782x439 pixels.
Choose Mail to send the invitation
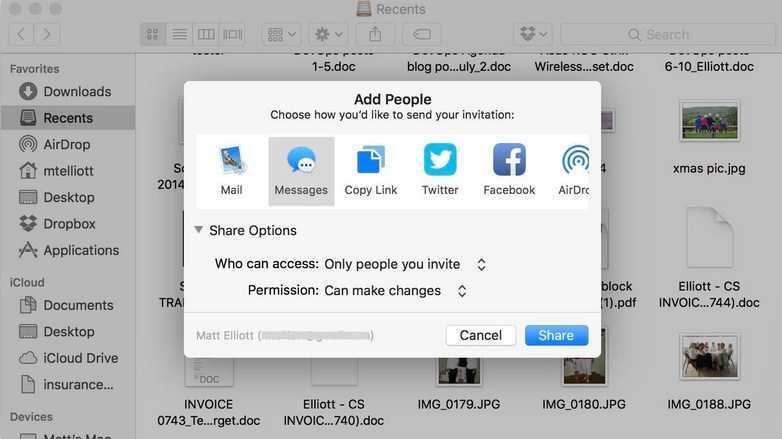pyautogui.click(x=231, y=171)
